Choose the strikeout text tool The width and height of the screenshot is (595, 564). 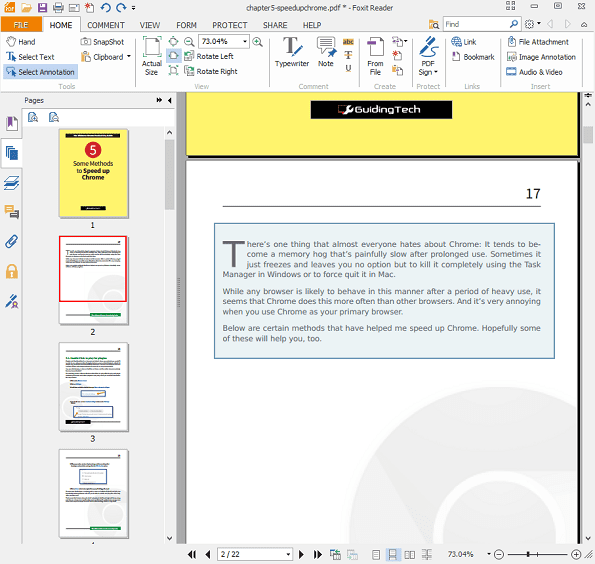(x=348, y=55)
